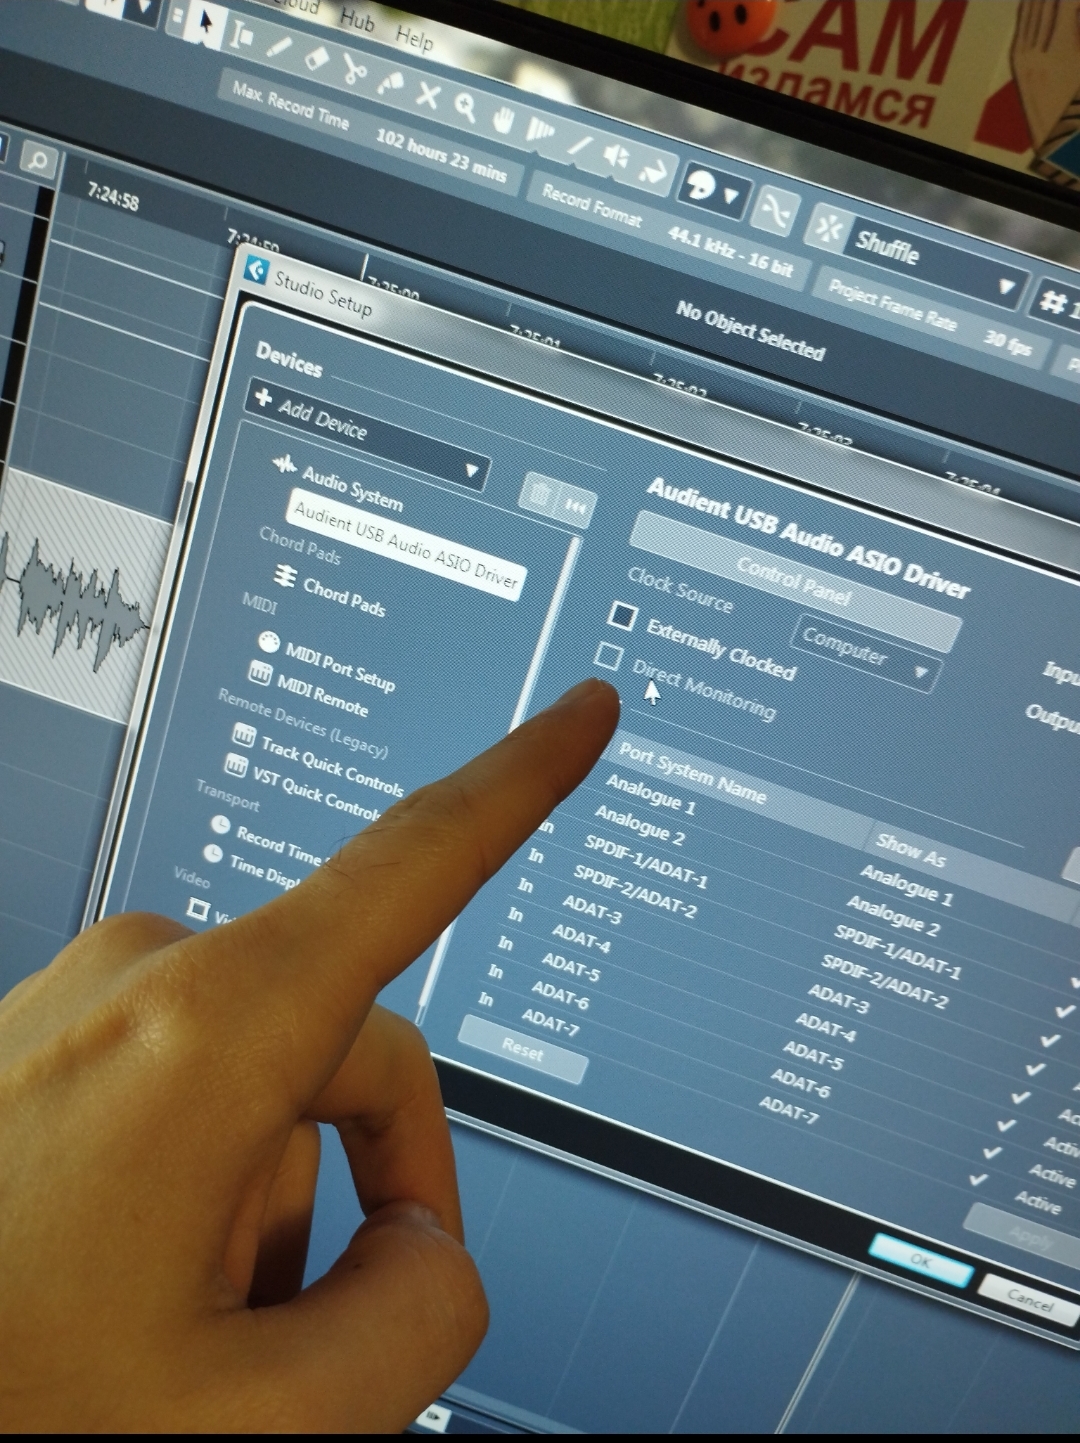Click the 30 fps project frame rate value
Screen dimensions: 1080x1443
click(1007, 343)
